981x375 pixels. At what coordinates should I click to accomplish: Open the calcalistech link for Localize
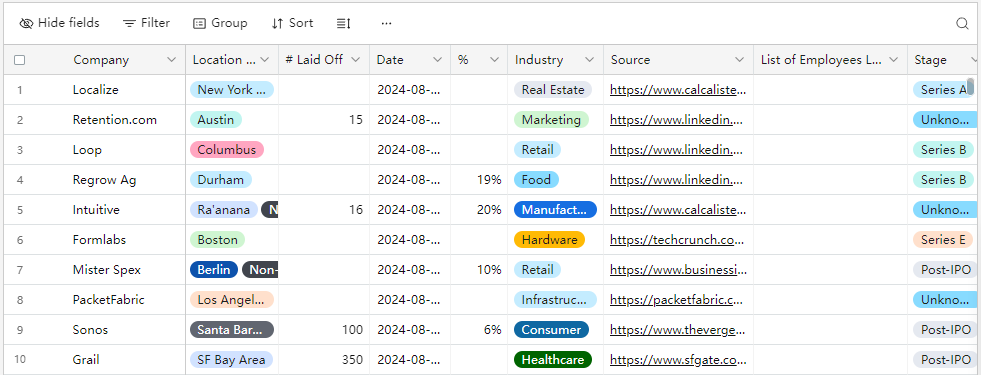(678, 90)
